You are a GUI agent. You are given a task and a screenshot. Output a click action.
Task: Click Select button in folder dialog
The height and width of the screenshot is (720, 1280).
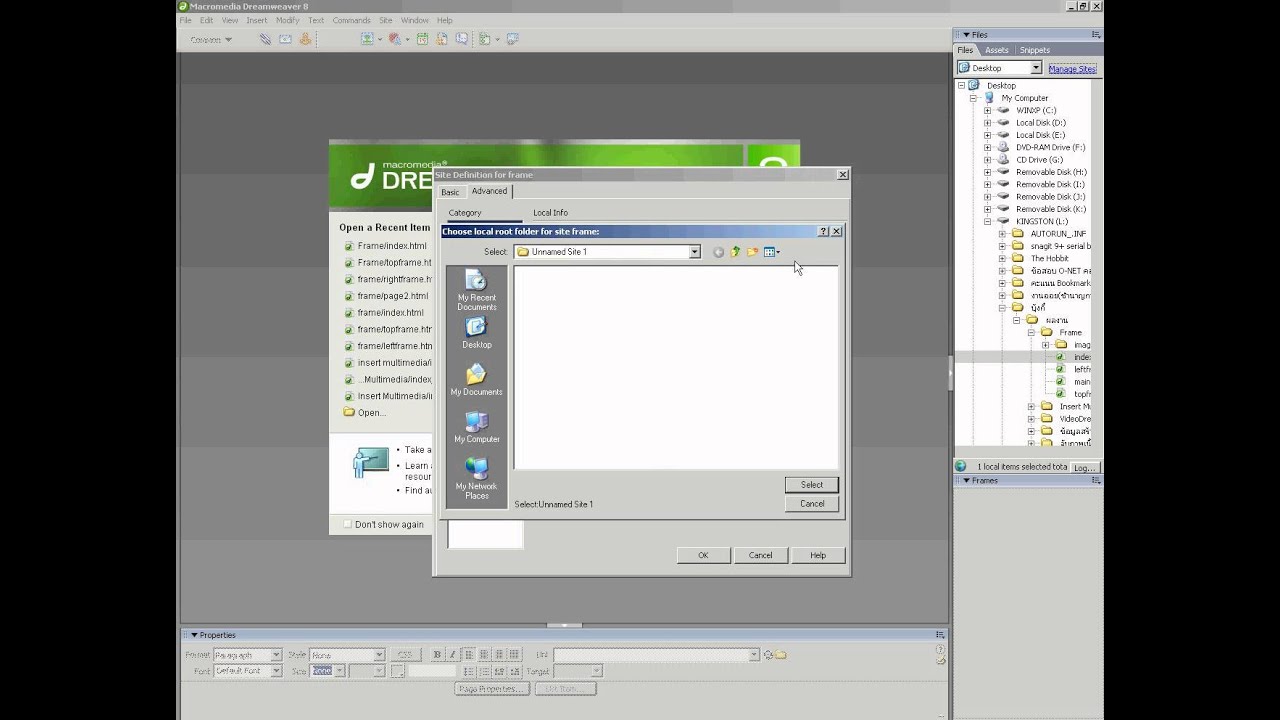pos(812,485)
